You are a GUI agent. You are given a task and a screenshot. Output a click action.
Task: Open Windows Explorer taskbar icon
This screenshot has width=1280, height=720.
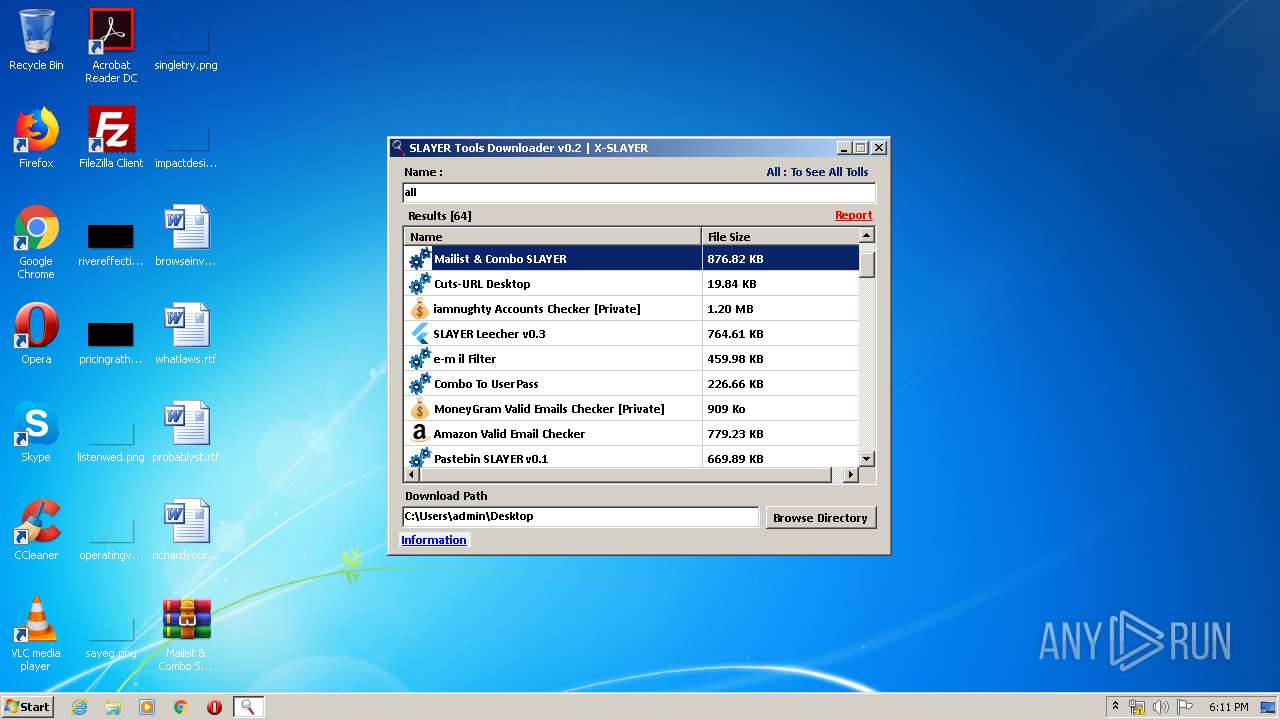[x=113, y=707]
